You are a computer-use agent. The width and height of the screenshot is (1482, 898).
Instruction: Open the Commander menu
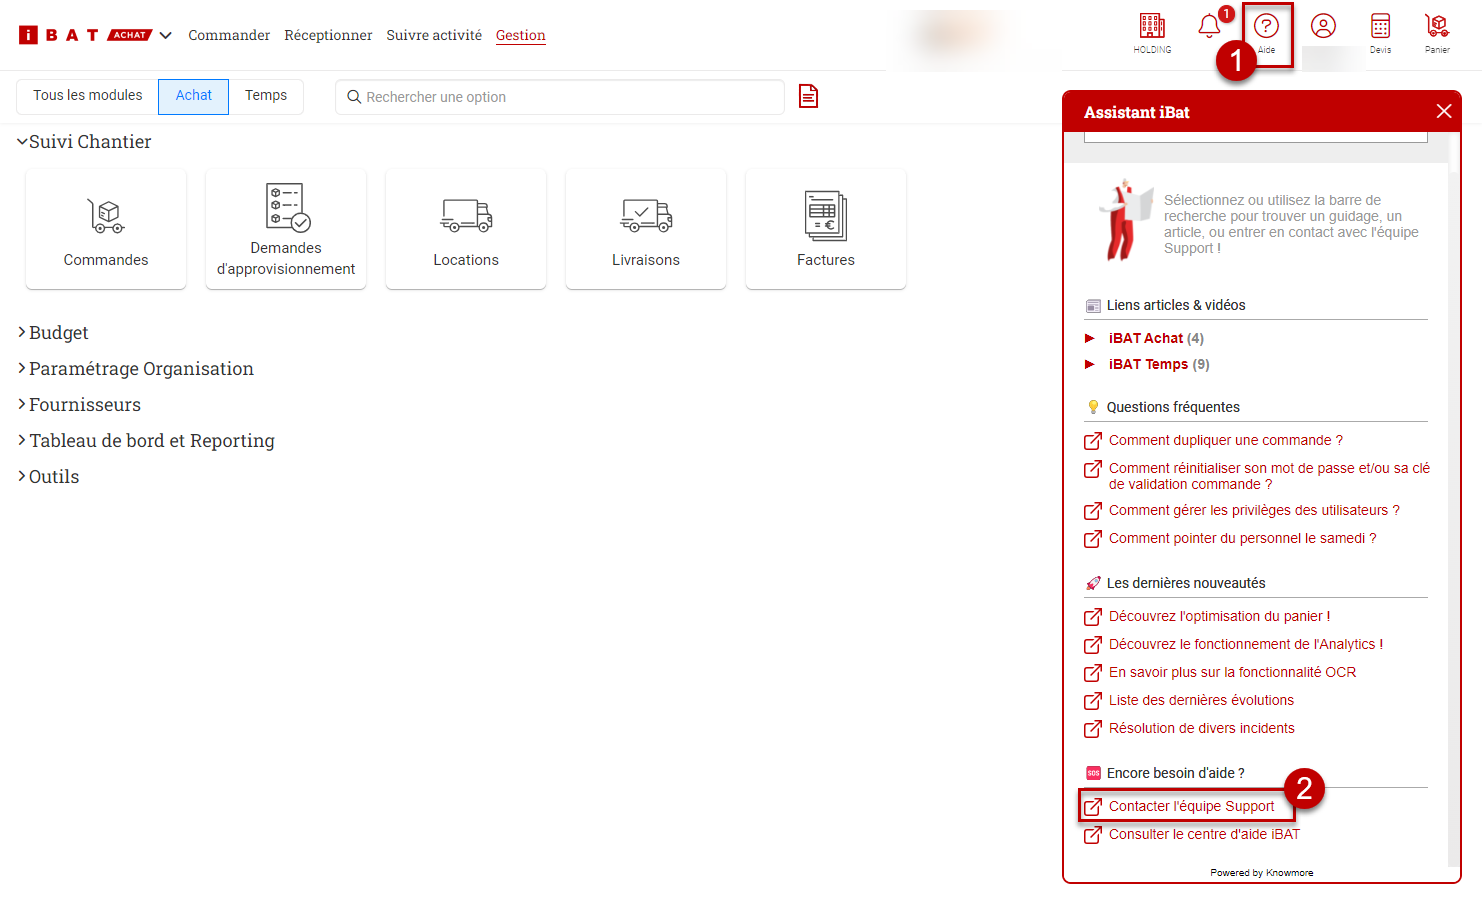coord(229,35)
